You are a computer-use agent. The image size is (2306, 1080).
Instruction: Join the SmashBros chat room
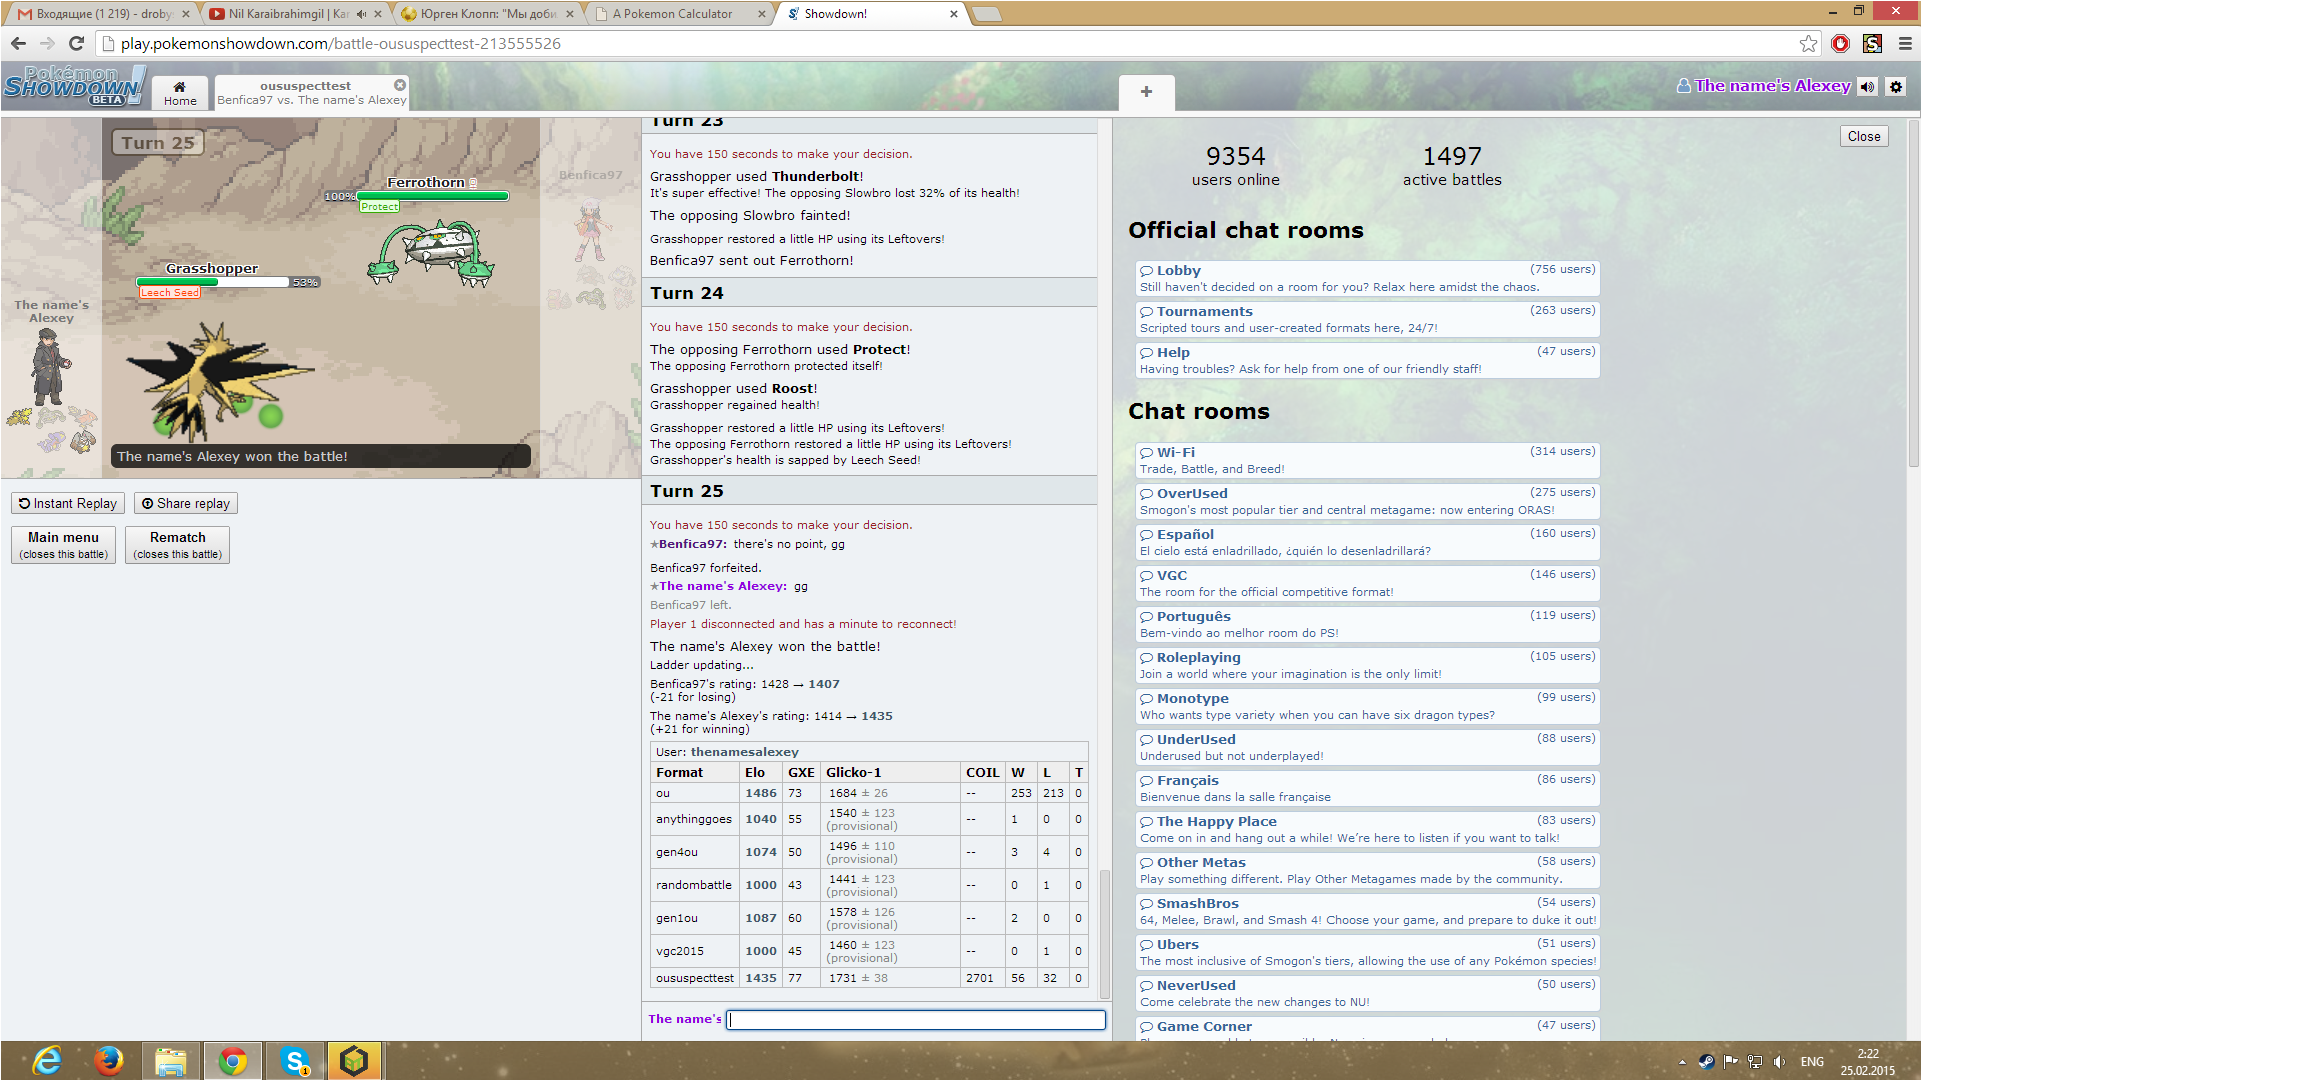1367,912
